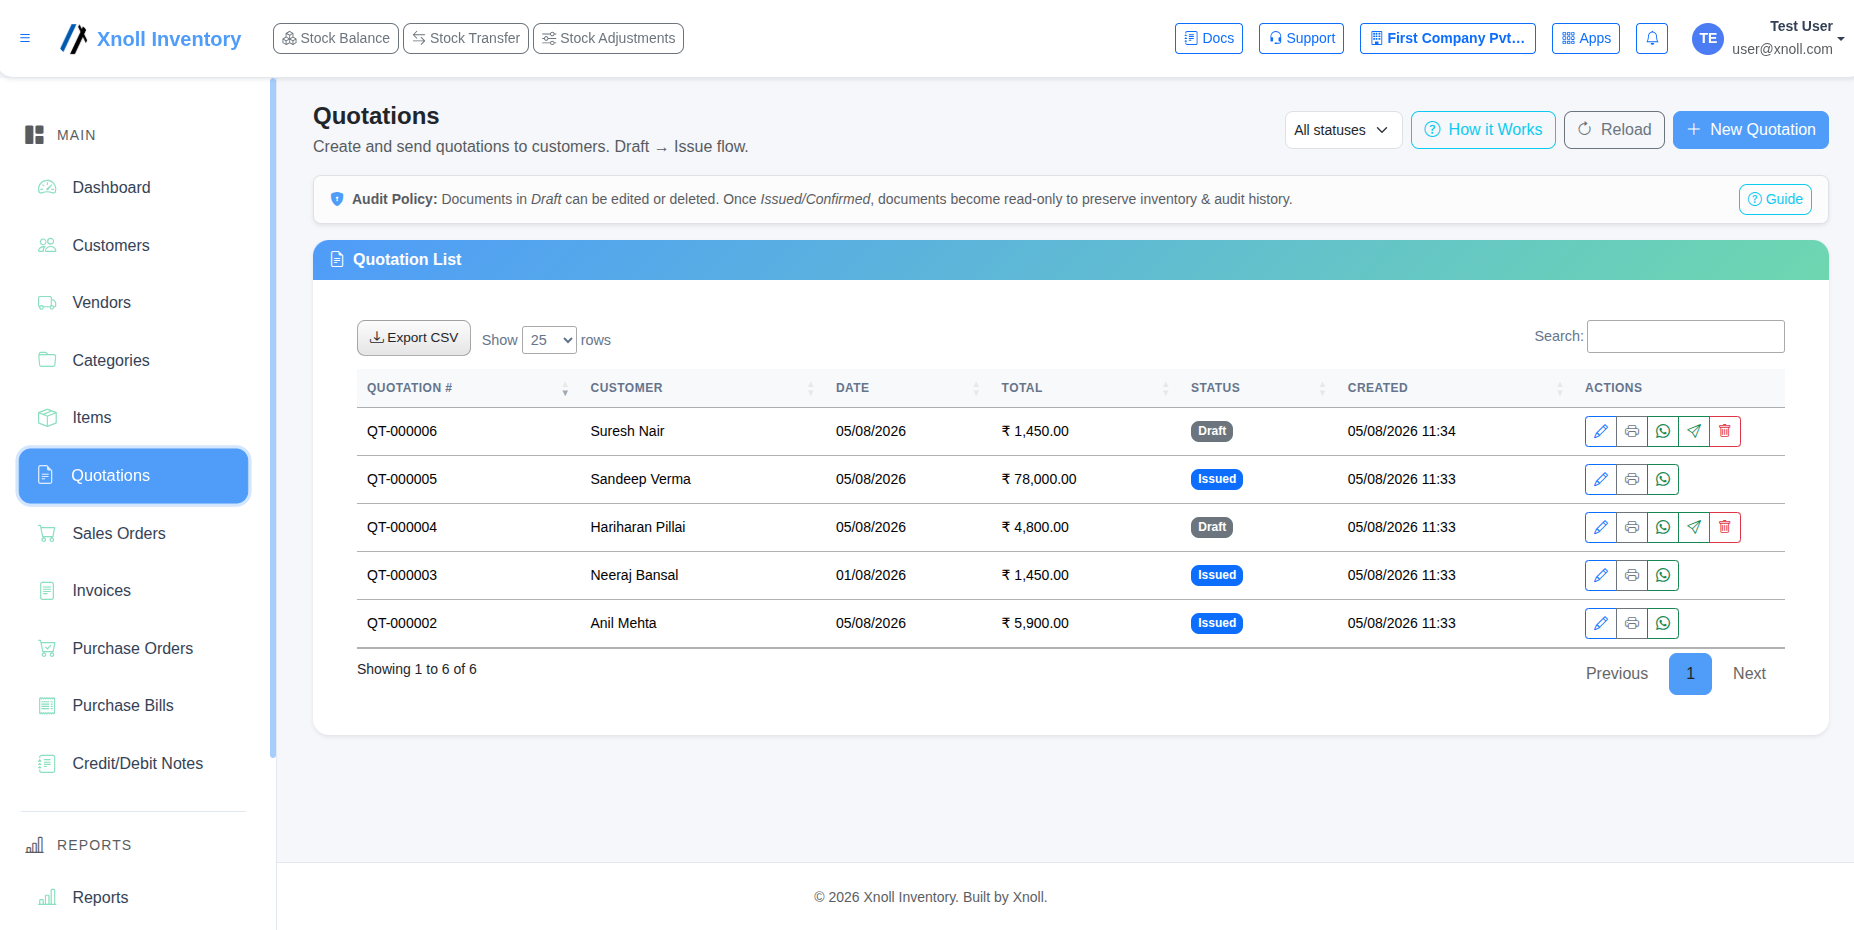Viewport: 1854px width, 930px height.
Task: Edit quotation QT-000004
Action: [x=1601, y=527]
